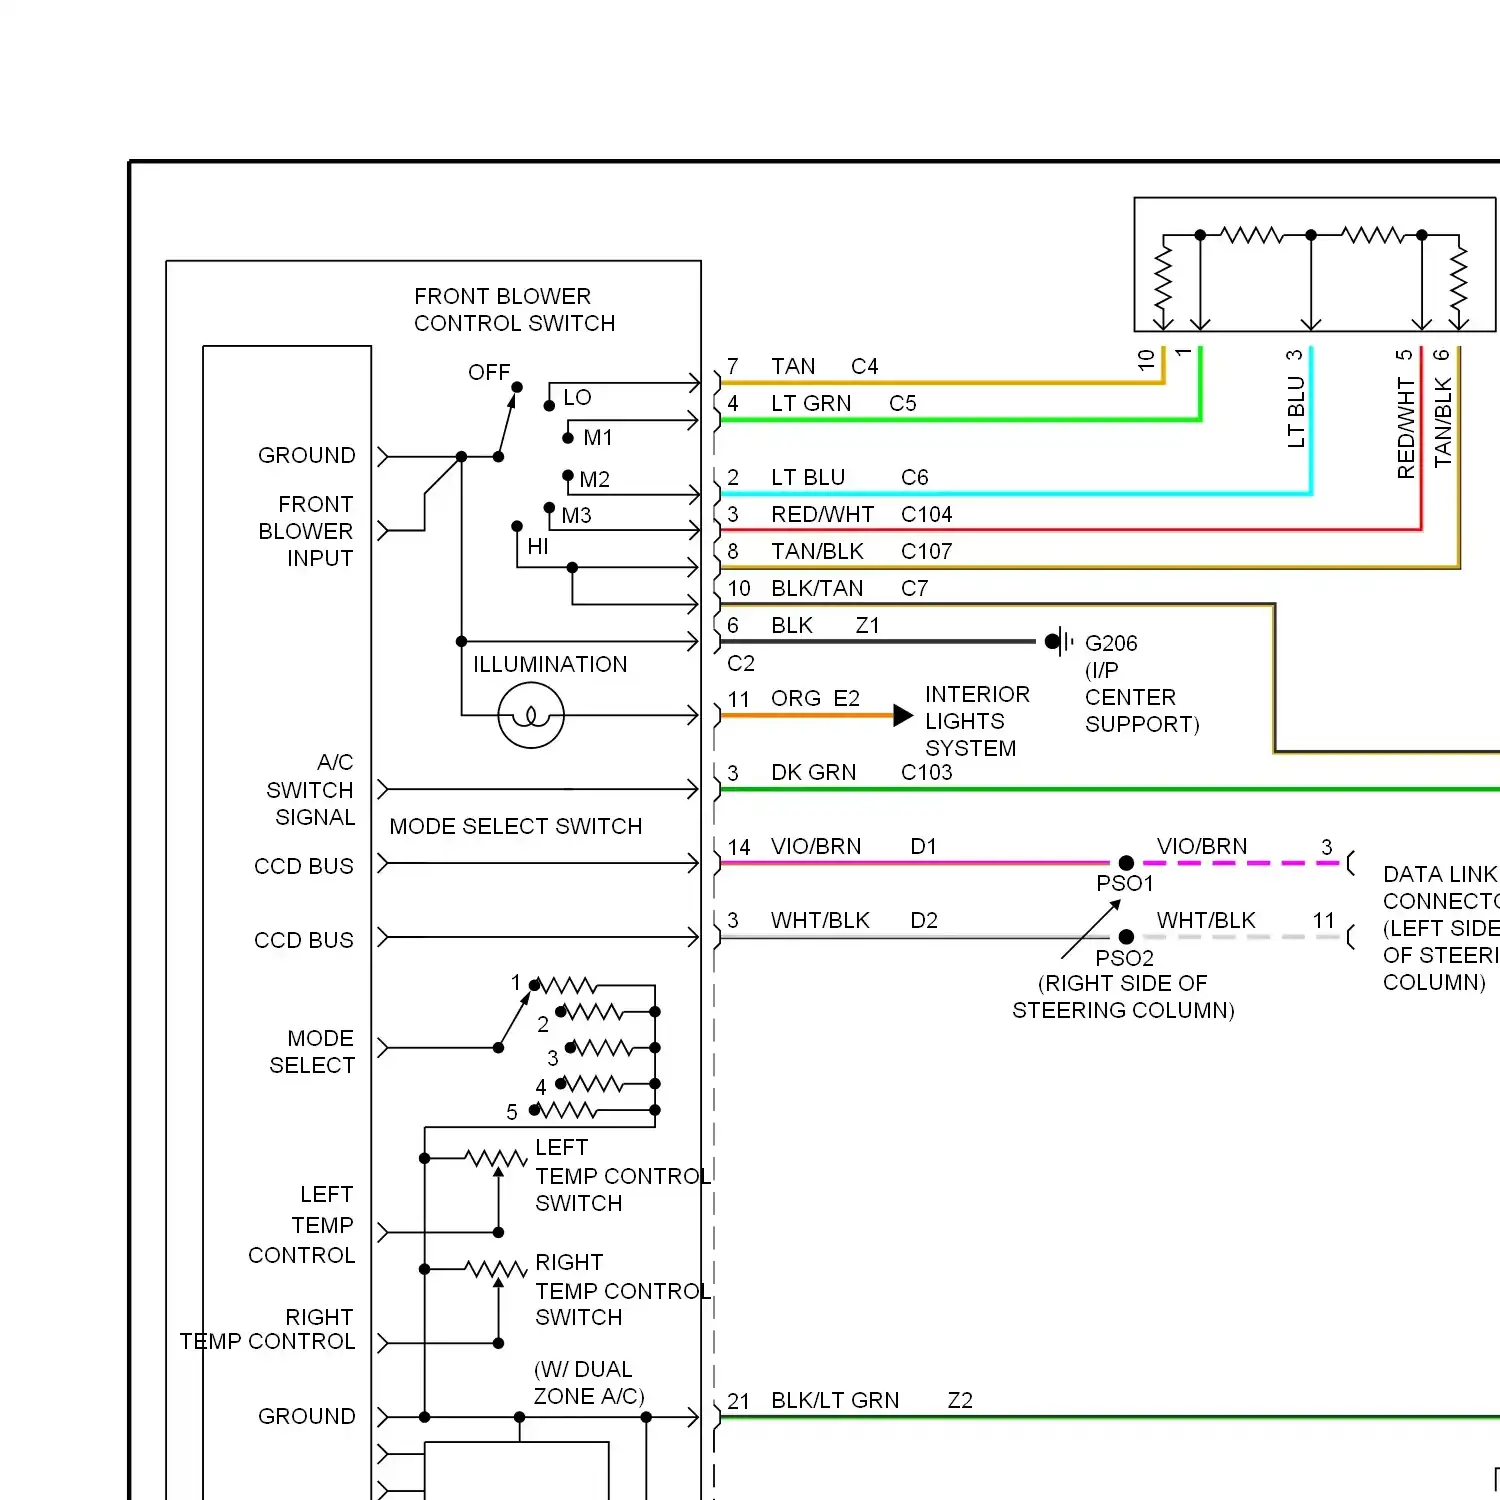Click the M1 switch position label
The image size is (1500, 1500).
click(x=598, y=438)
